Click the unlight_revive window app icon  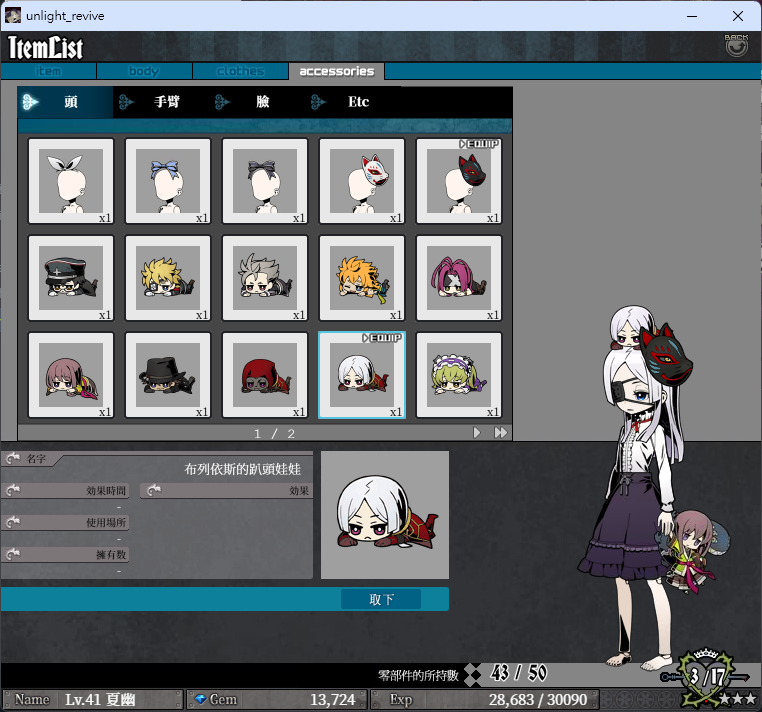point(13,16)
